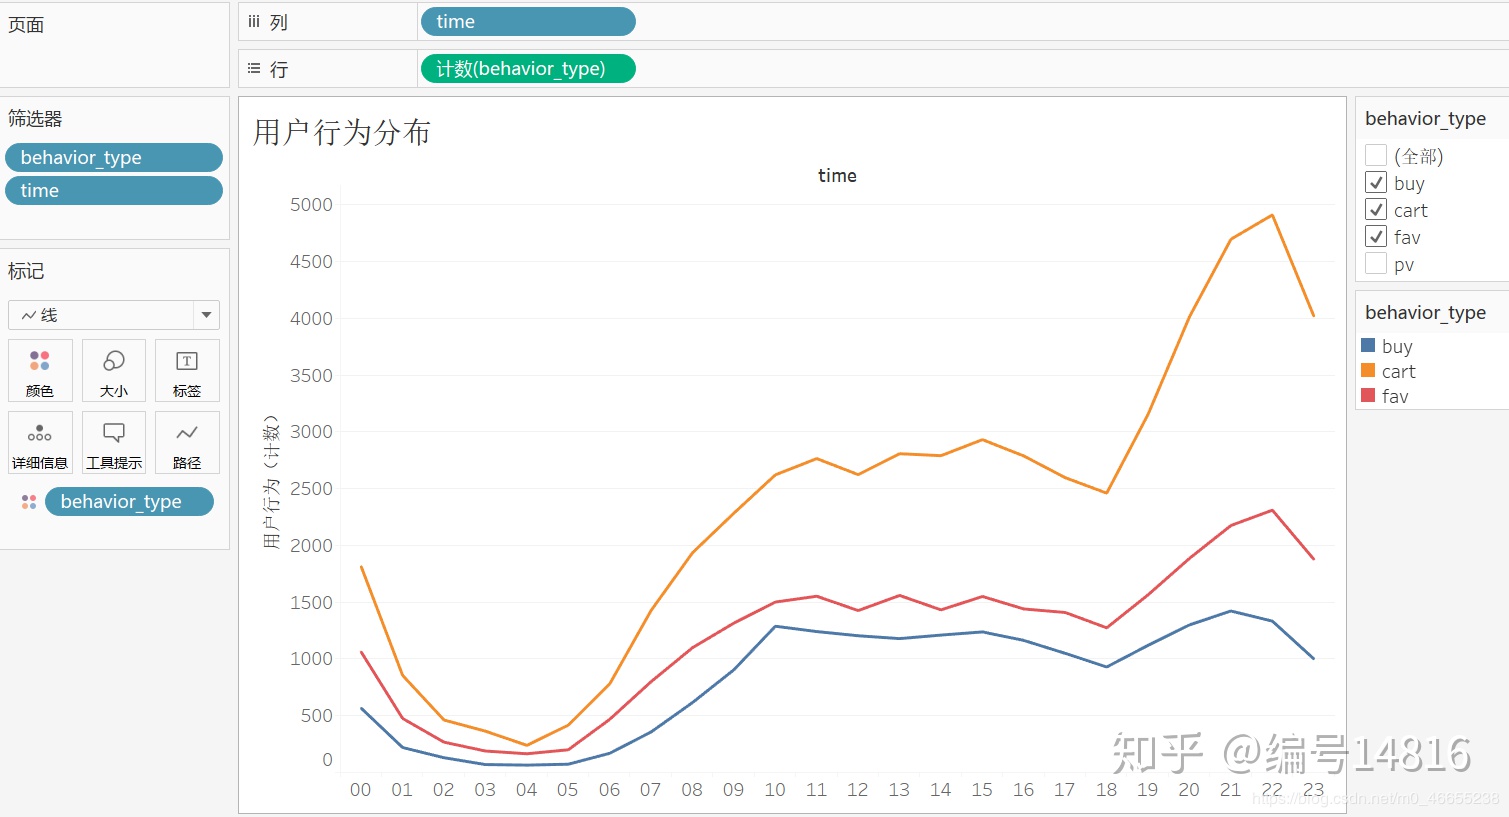This screenshot has height=817, width=1509.
Task: Select time pill in Filters shelf
Action: [x=114, y=190]
